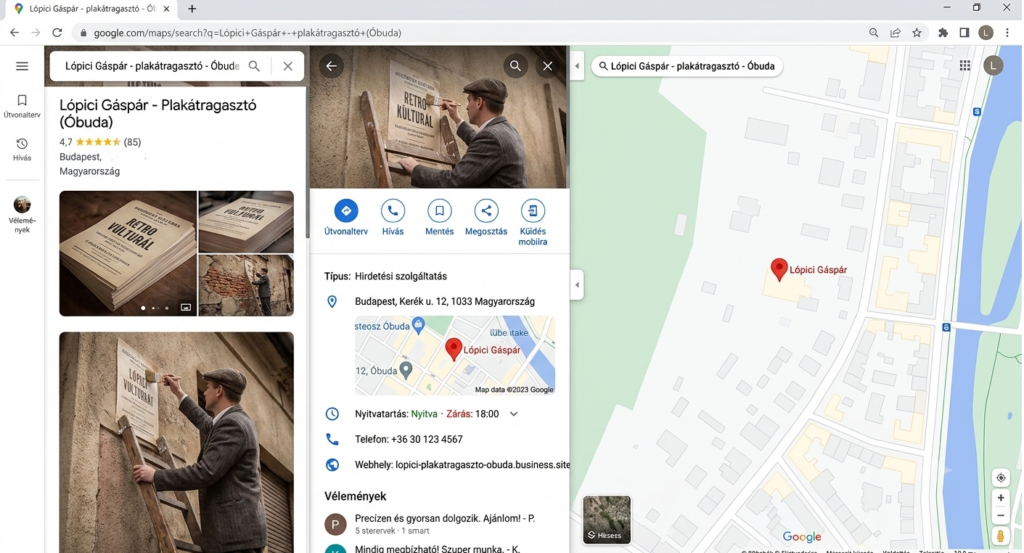Select the Lópici Gáspár browser tab
Viewport: 1024px width, 553px height.
92,9
